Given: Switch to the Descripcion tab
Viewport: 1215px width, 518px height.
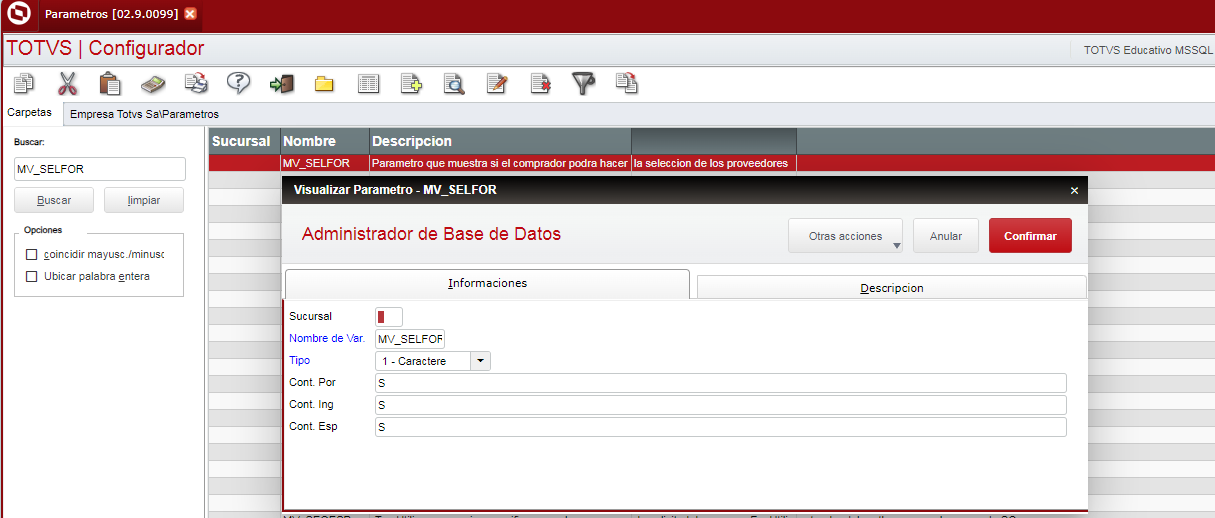Looking at the screenshot, I should click(891, 287).
